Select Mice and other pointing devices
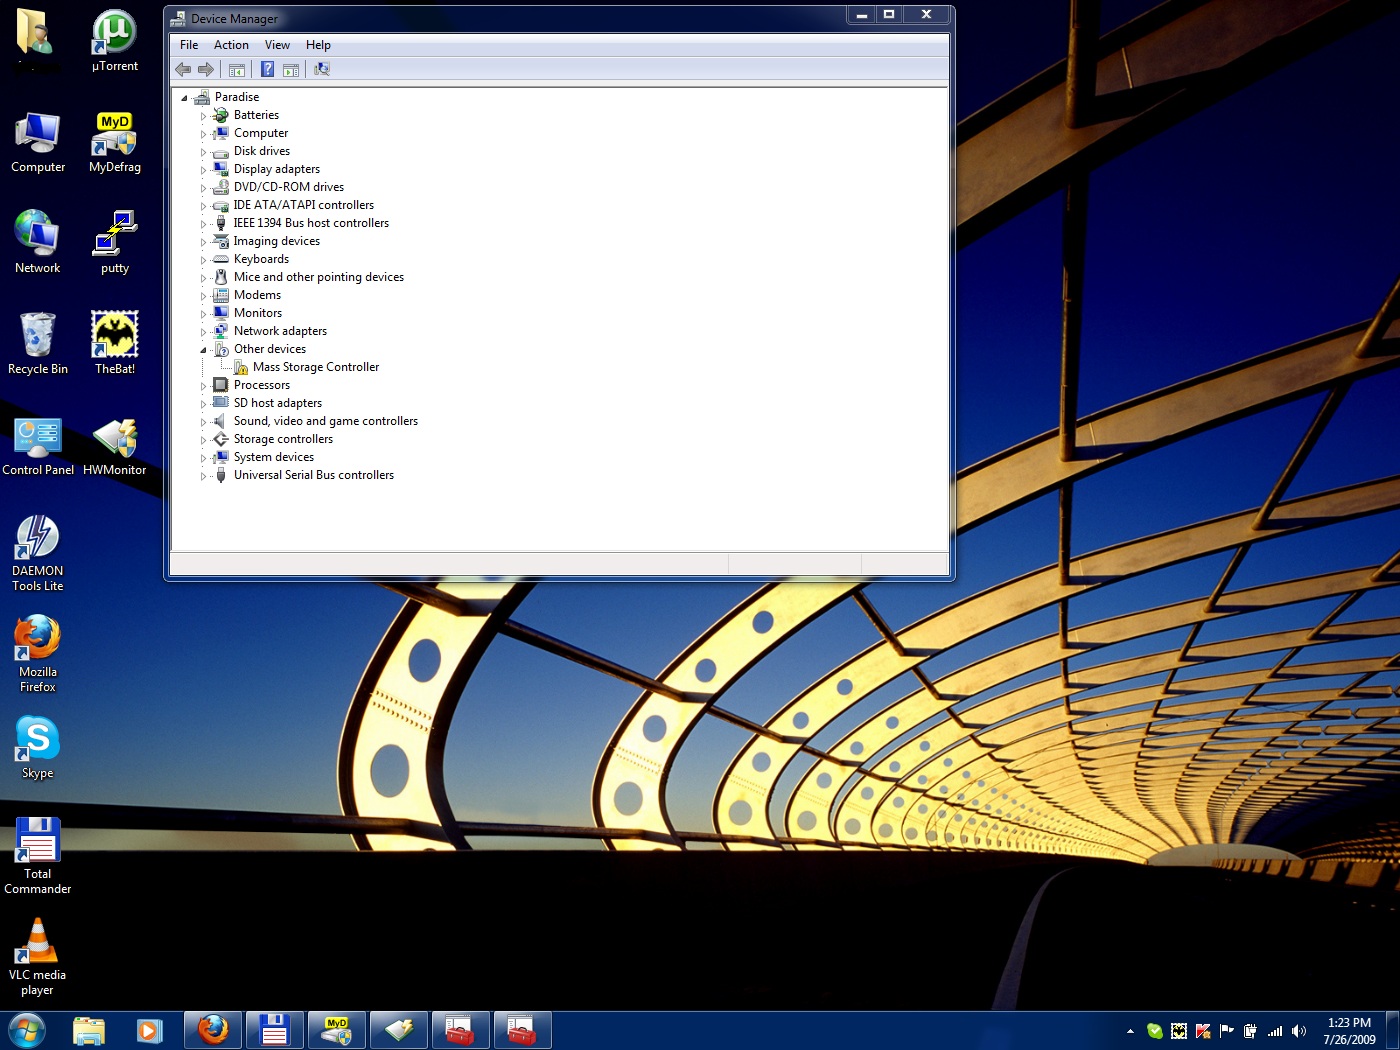The width and height of the screenshot is (1400, 1050). point(319,277)
